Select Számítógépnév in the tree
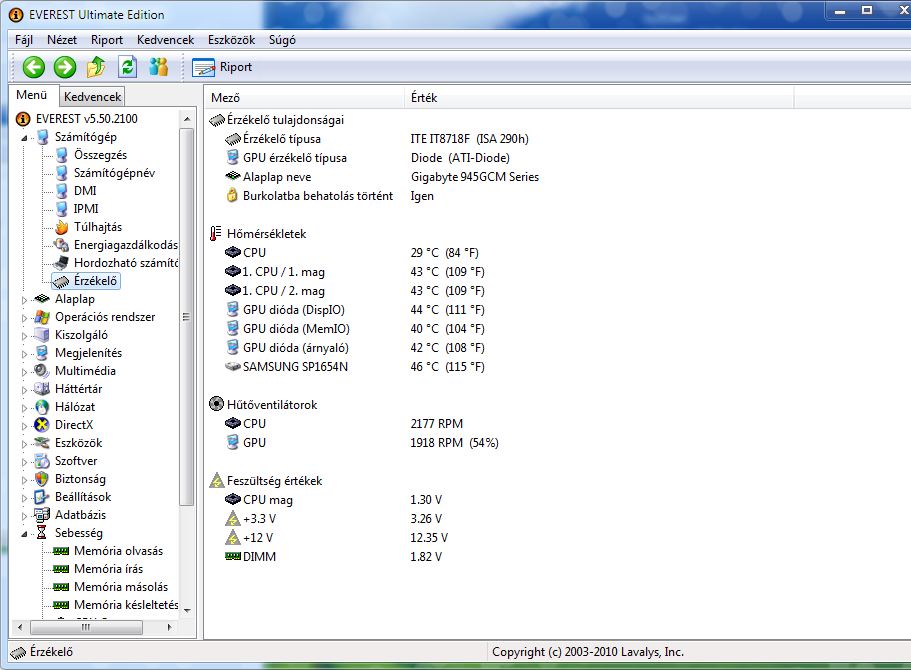The height and width of the screenshot is (670, 911). point(114,173)
